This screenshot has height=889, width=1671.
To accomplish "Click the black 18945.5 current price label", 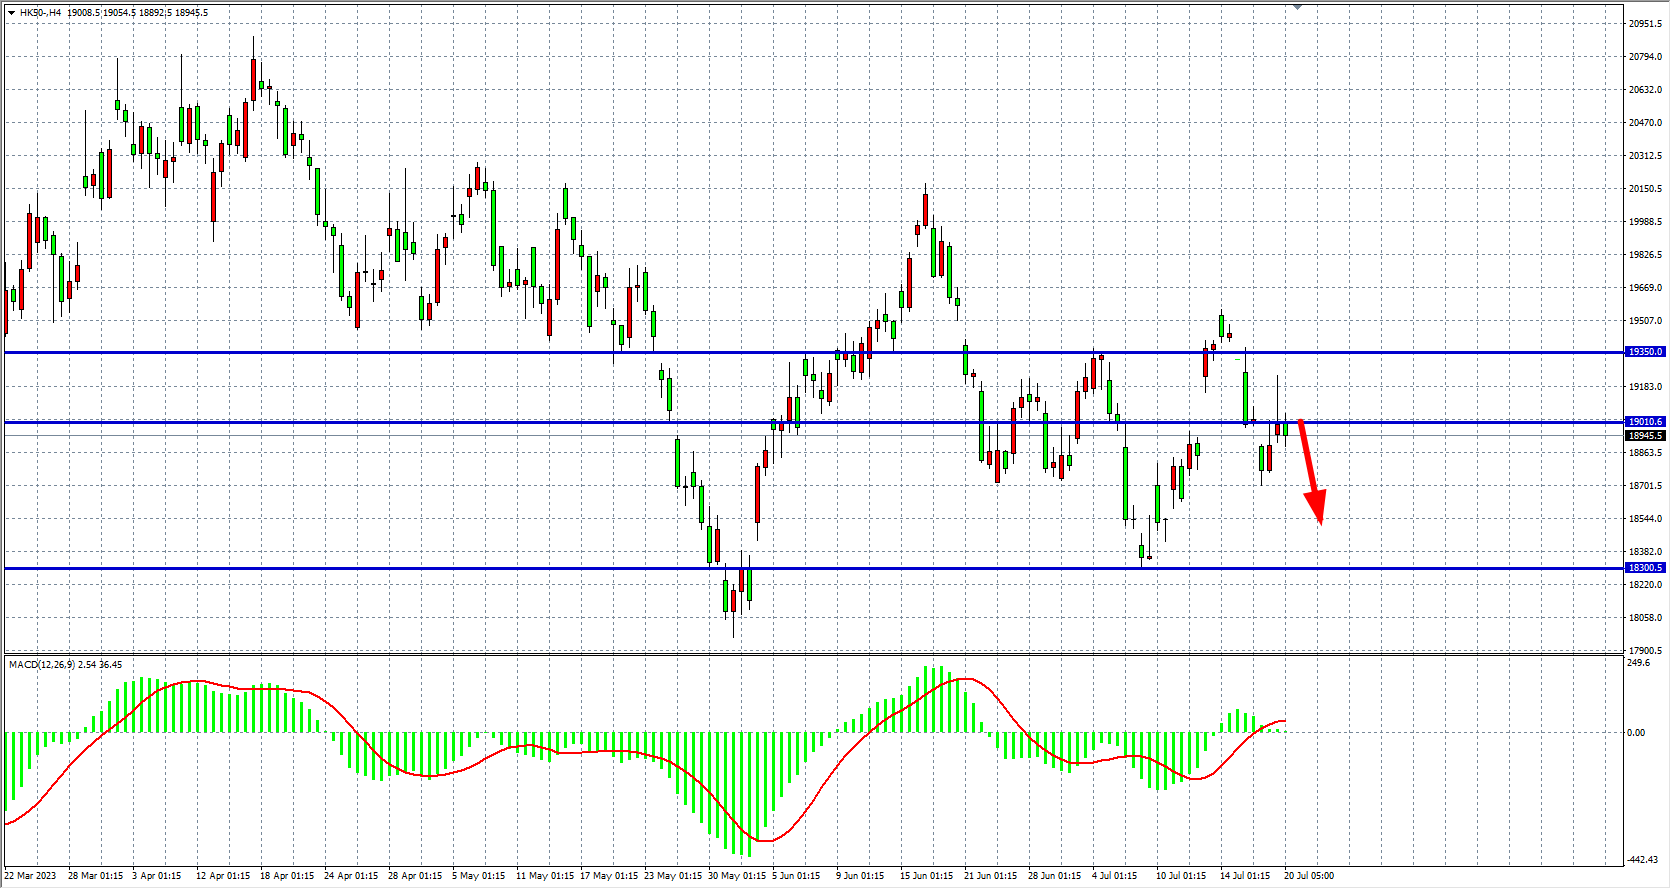I will [x=1644, y=435].
